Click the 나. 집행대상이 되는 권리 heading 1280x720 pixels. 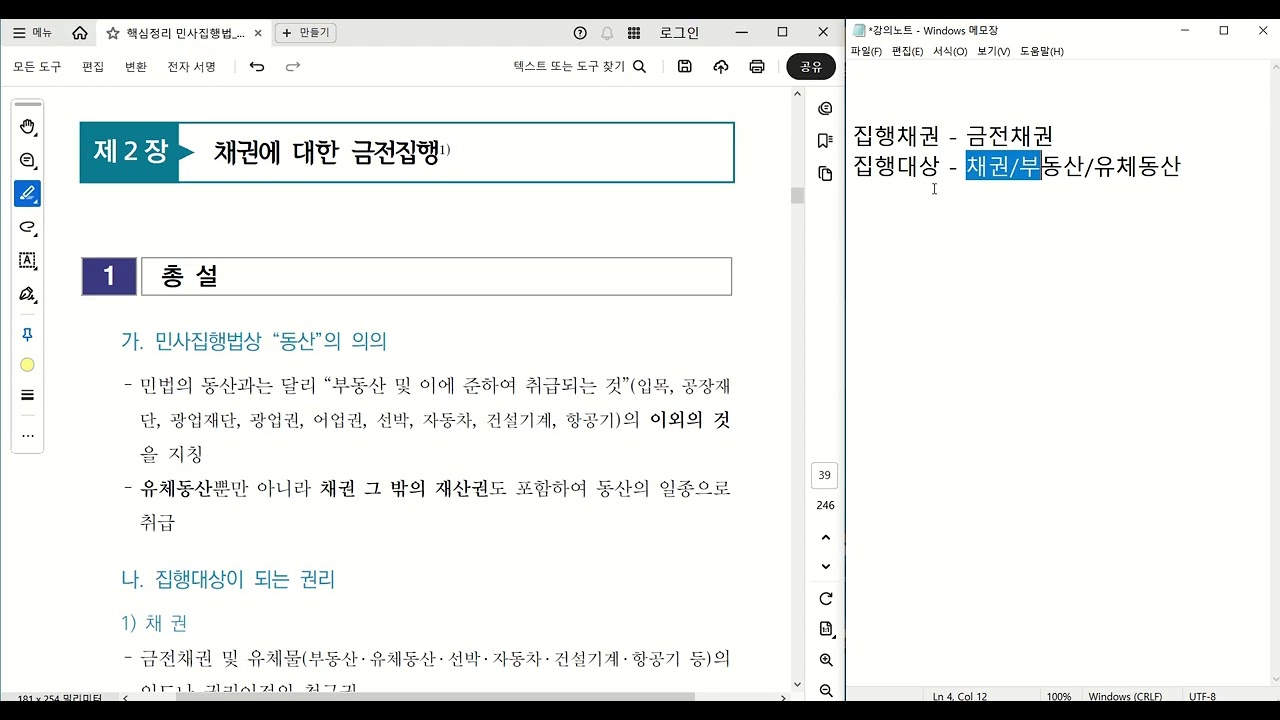228,579
